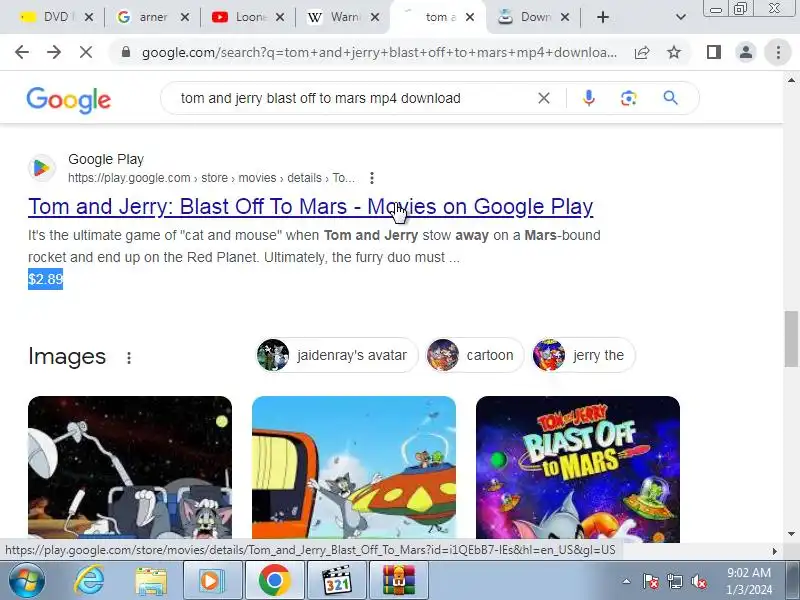Share this page using the share icon
This screenshot has height=600, width=800.
click(642, 52)
